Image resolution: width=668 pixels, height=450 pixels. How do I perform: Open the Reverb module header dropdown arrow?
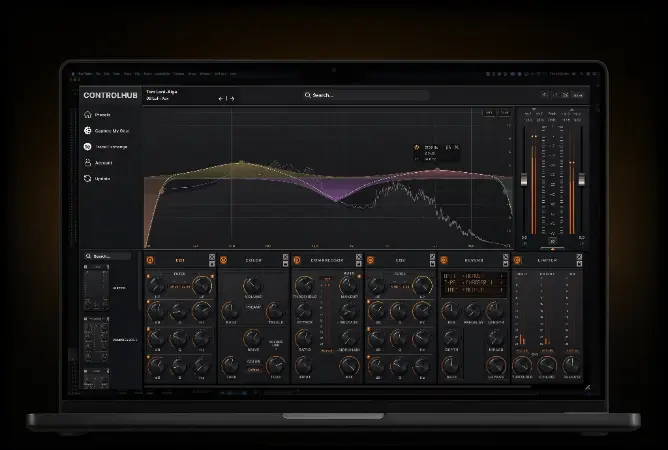tap(506, 263)
